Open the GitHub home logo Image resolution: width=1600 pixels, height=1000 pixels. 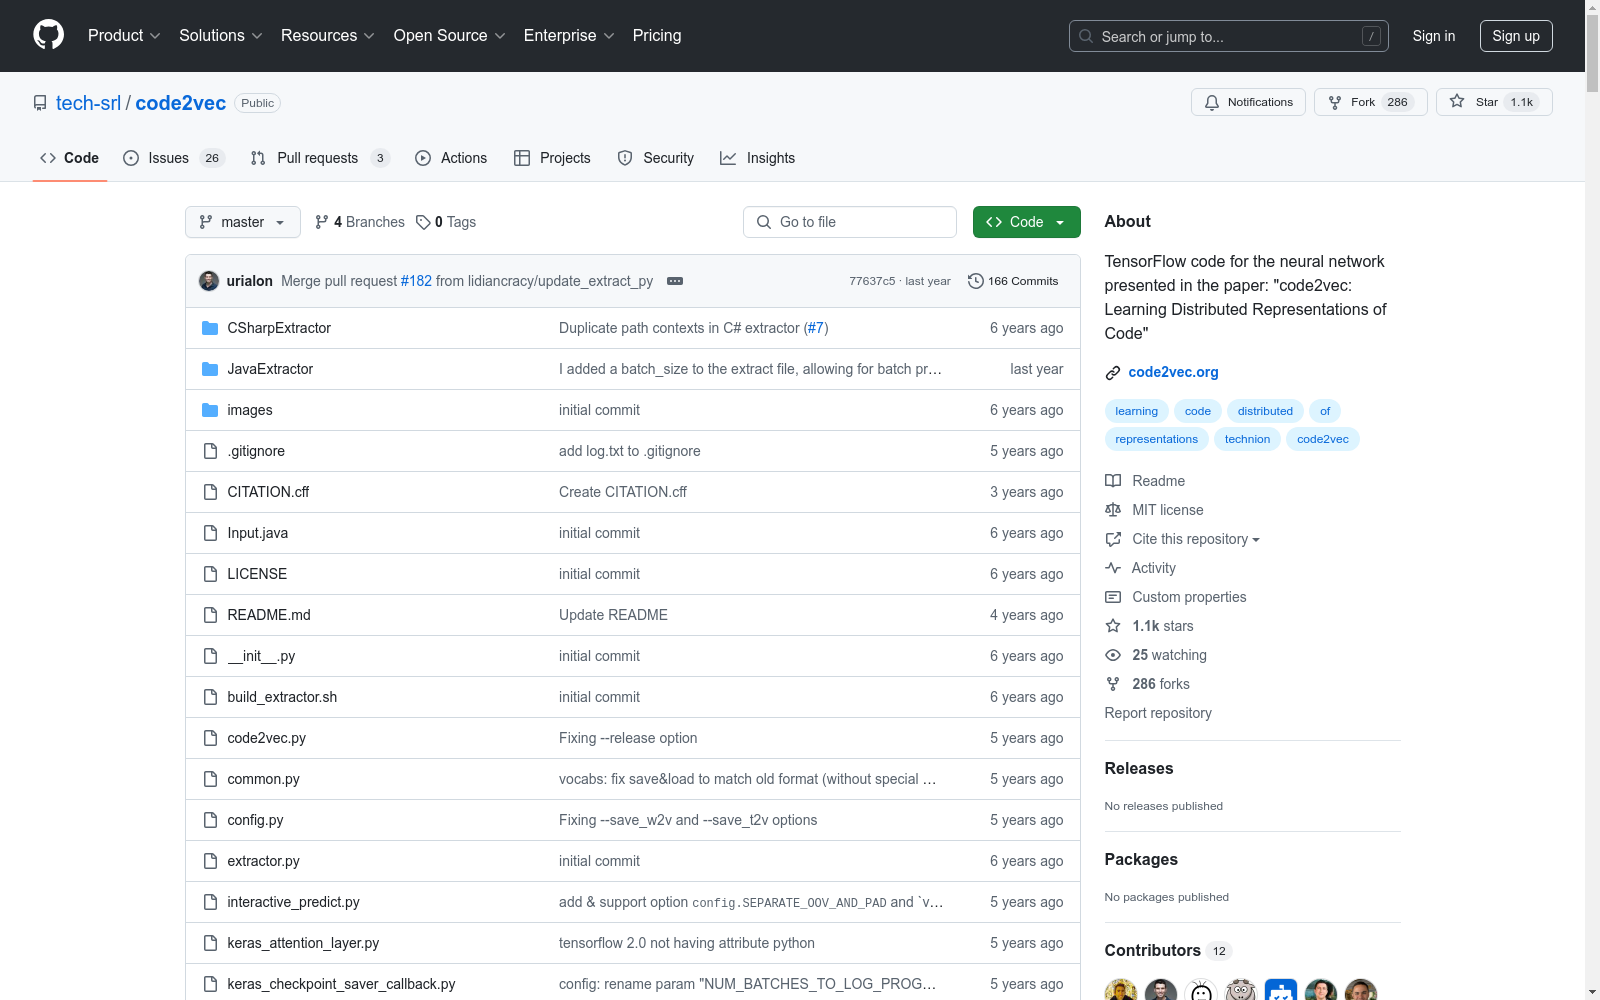point(48,35)
